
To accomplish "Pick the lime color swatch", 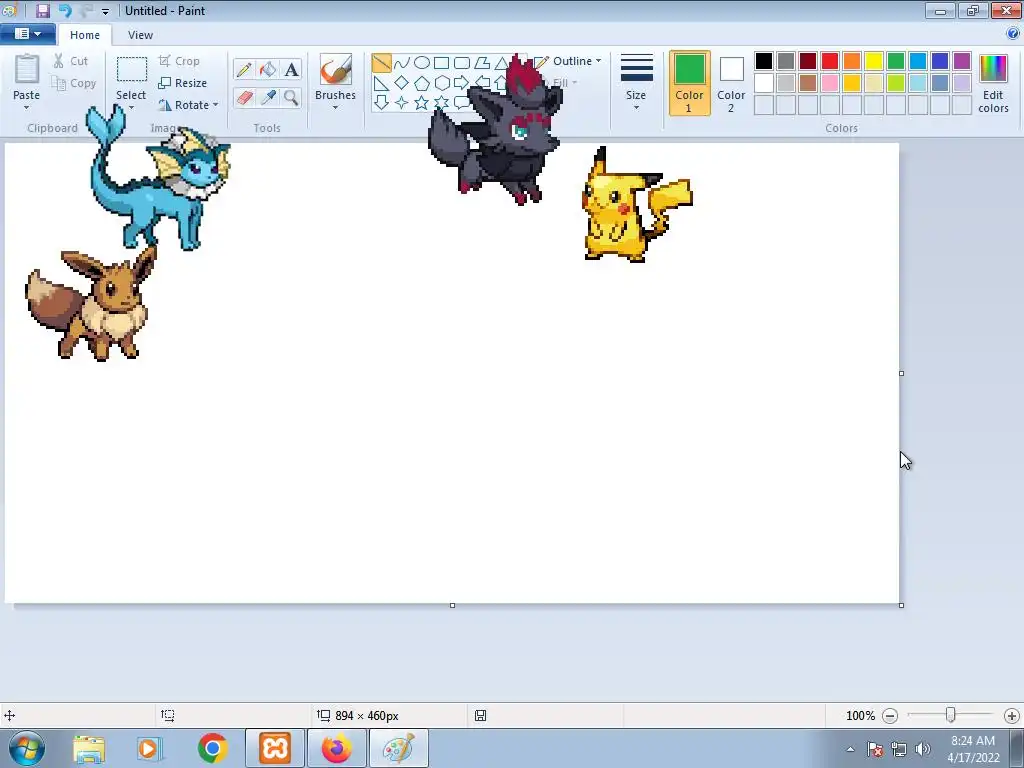I will [895, 83].
